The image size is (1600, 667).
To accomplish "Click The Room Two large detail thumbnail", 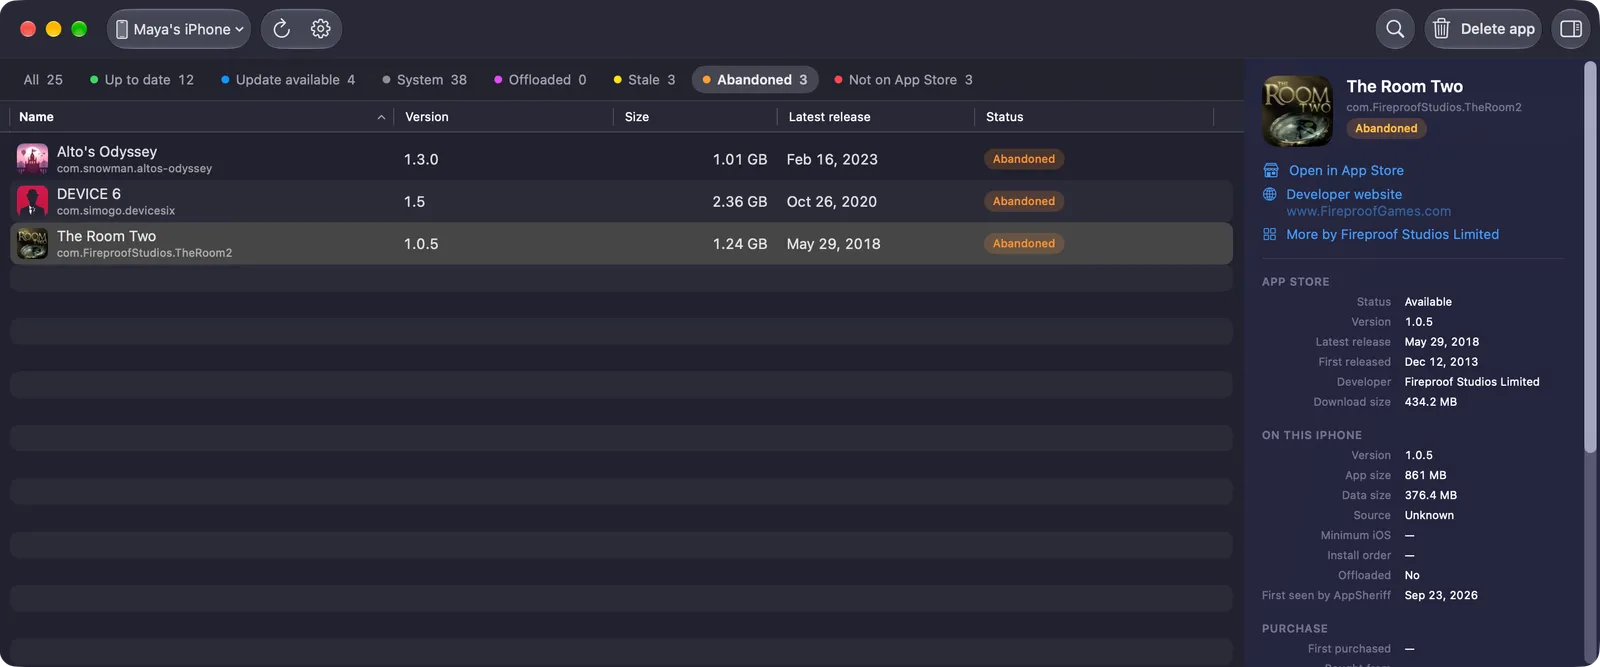I will pyautogui.click(x=1298, y=111).
